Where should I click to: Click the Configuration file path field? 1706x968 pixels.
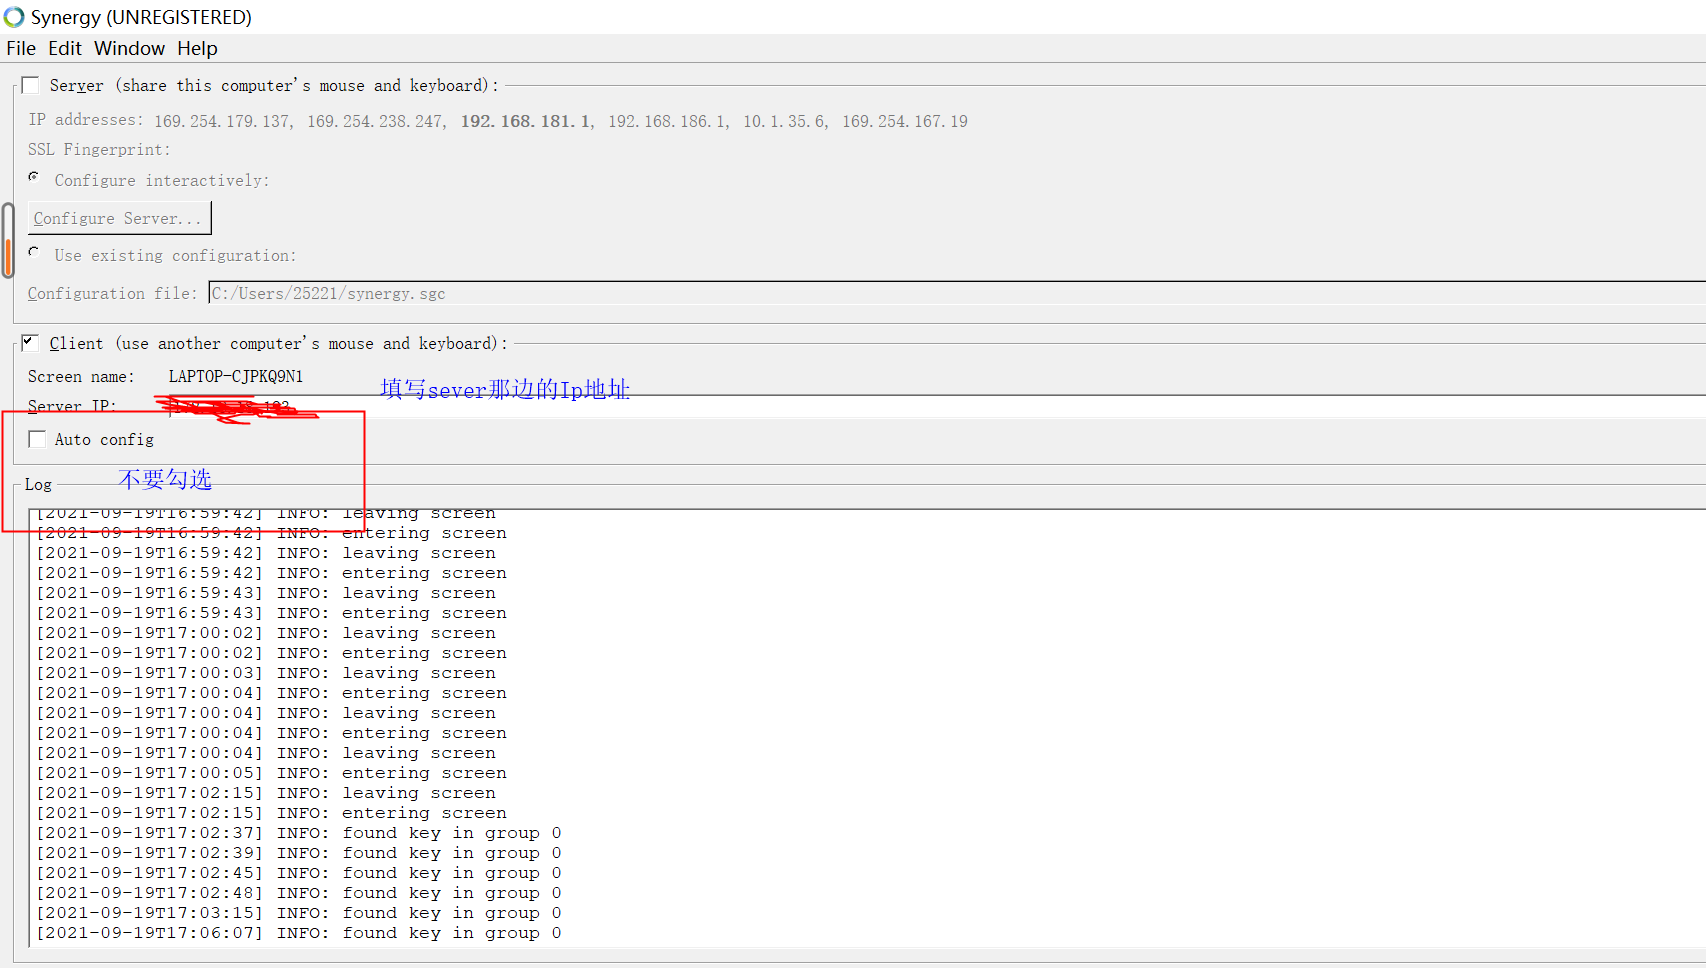tap(957, 293)
